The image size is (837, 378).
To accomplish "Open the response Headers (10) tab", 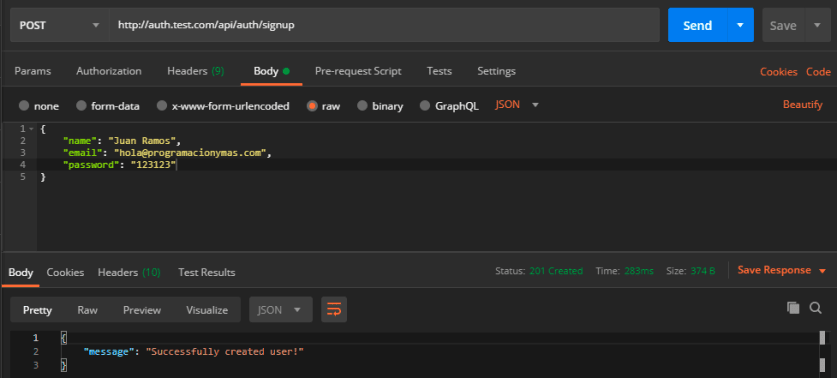I will tap(129, 272).
